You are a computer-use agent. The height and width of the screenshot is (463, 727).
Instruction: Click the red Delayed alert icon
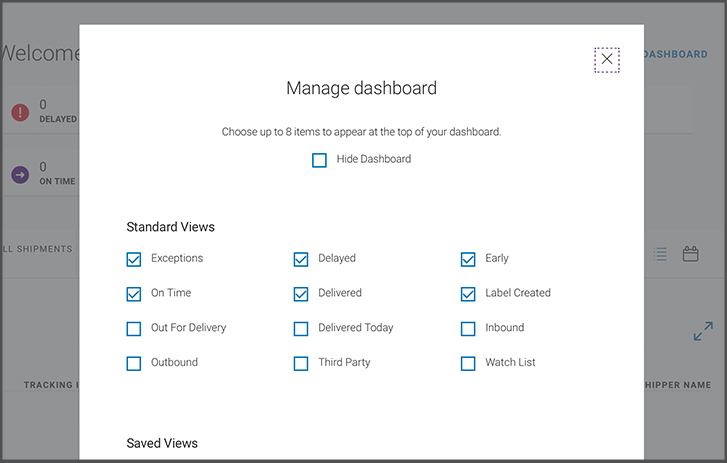(20, 112)
